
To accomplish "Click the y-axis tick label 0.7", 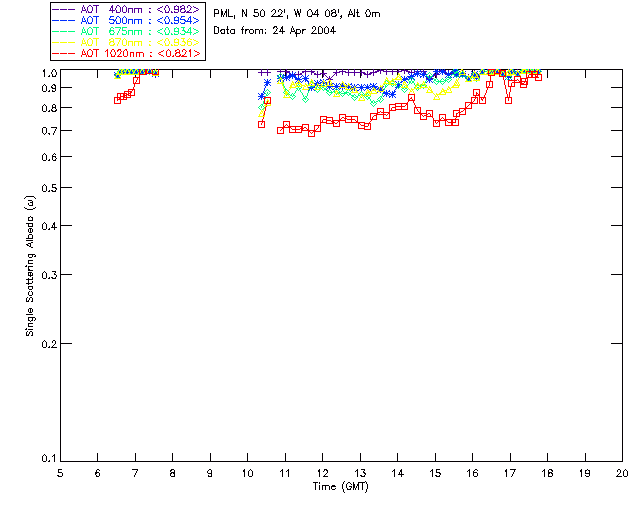I will pyautogui.click(x=49, y=131).
